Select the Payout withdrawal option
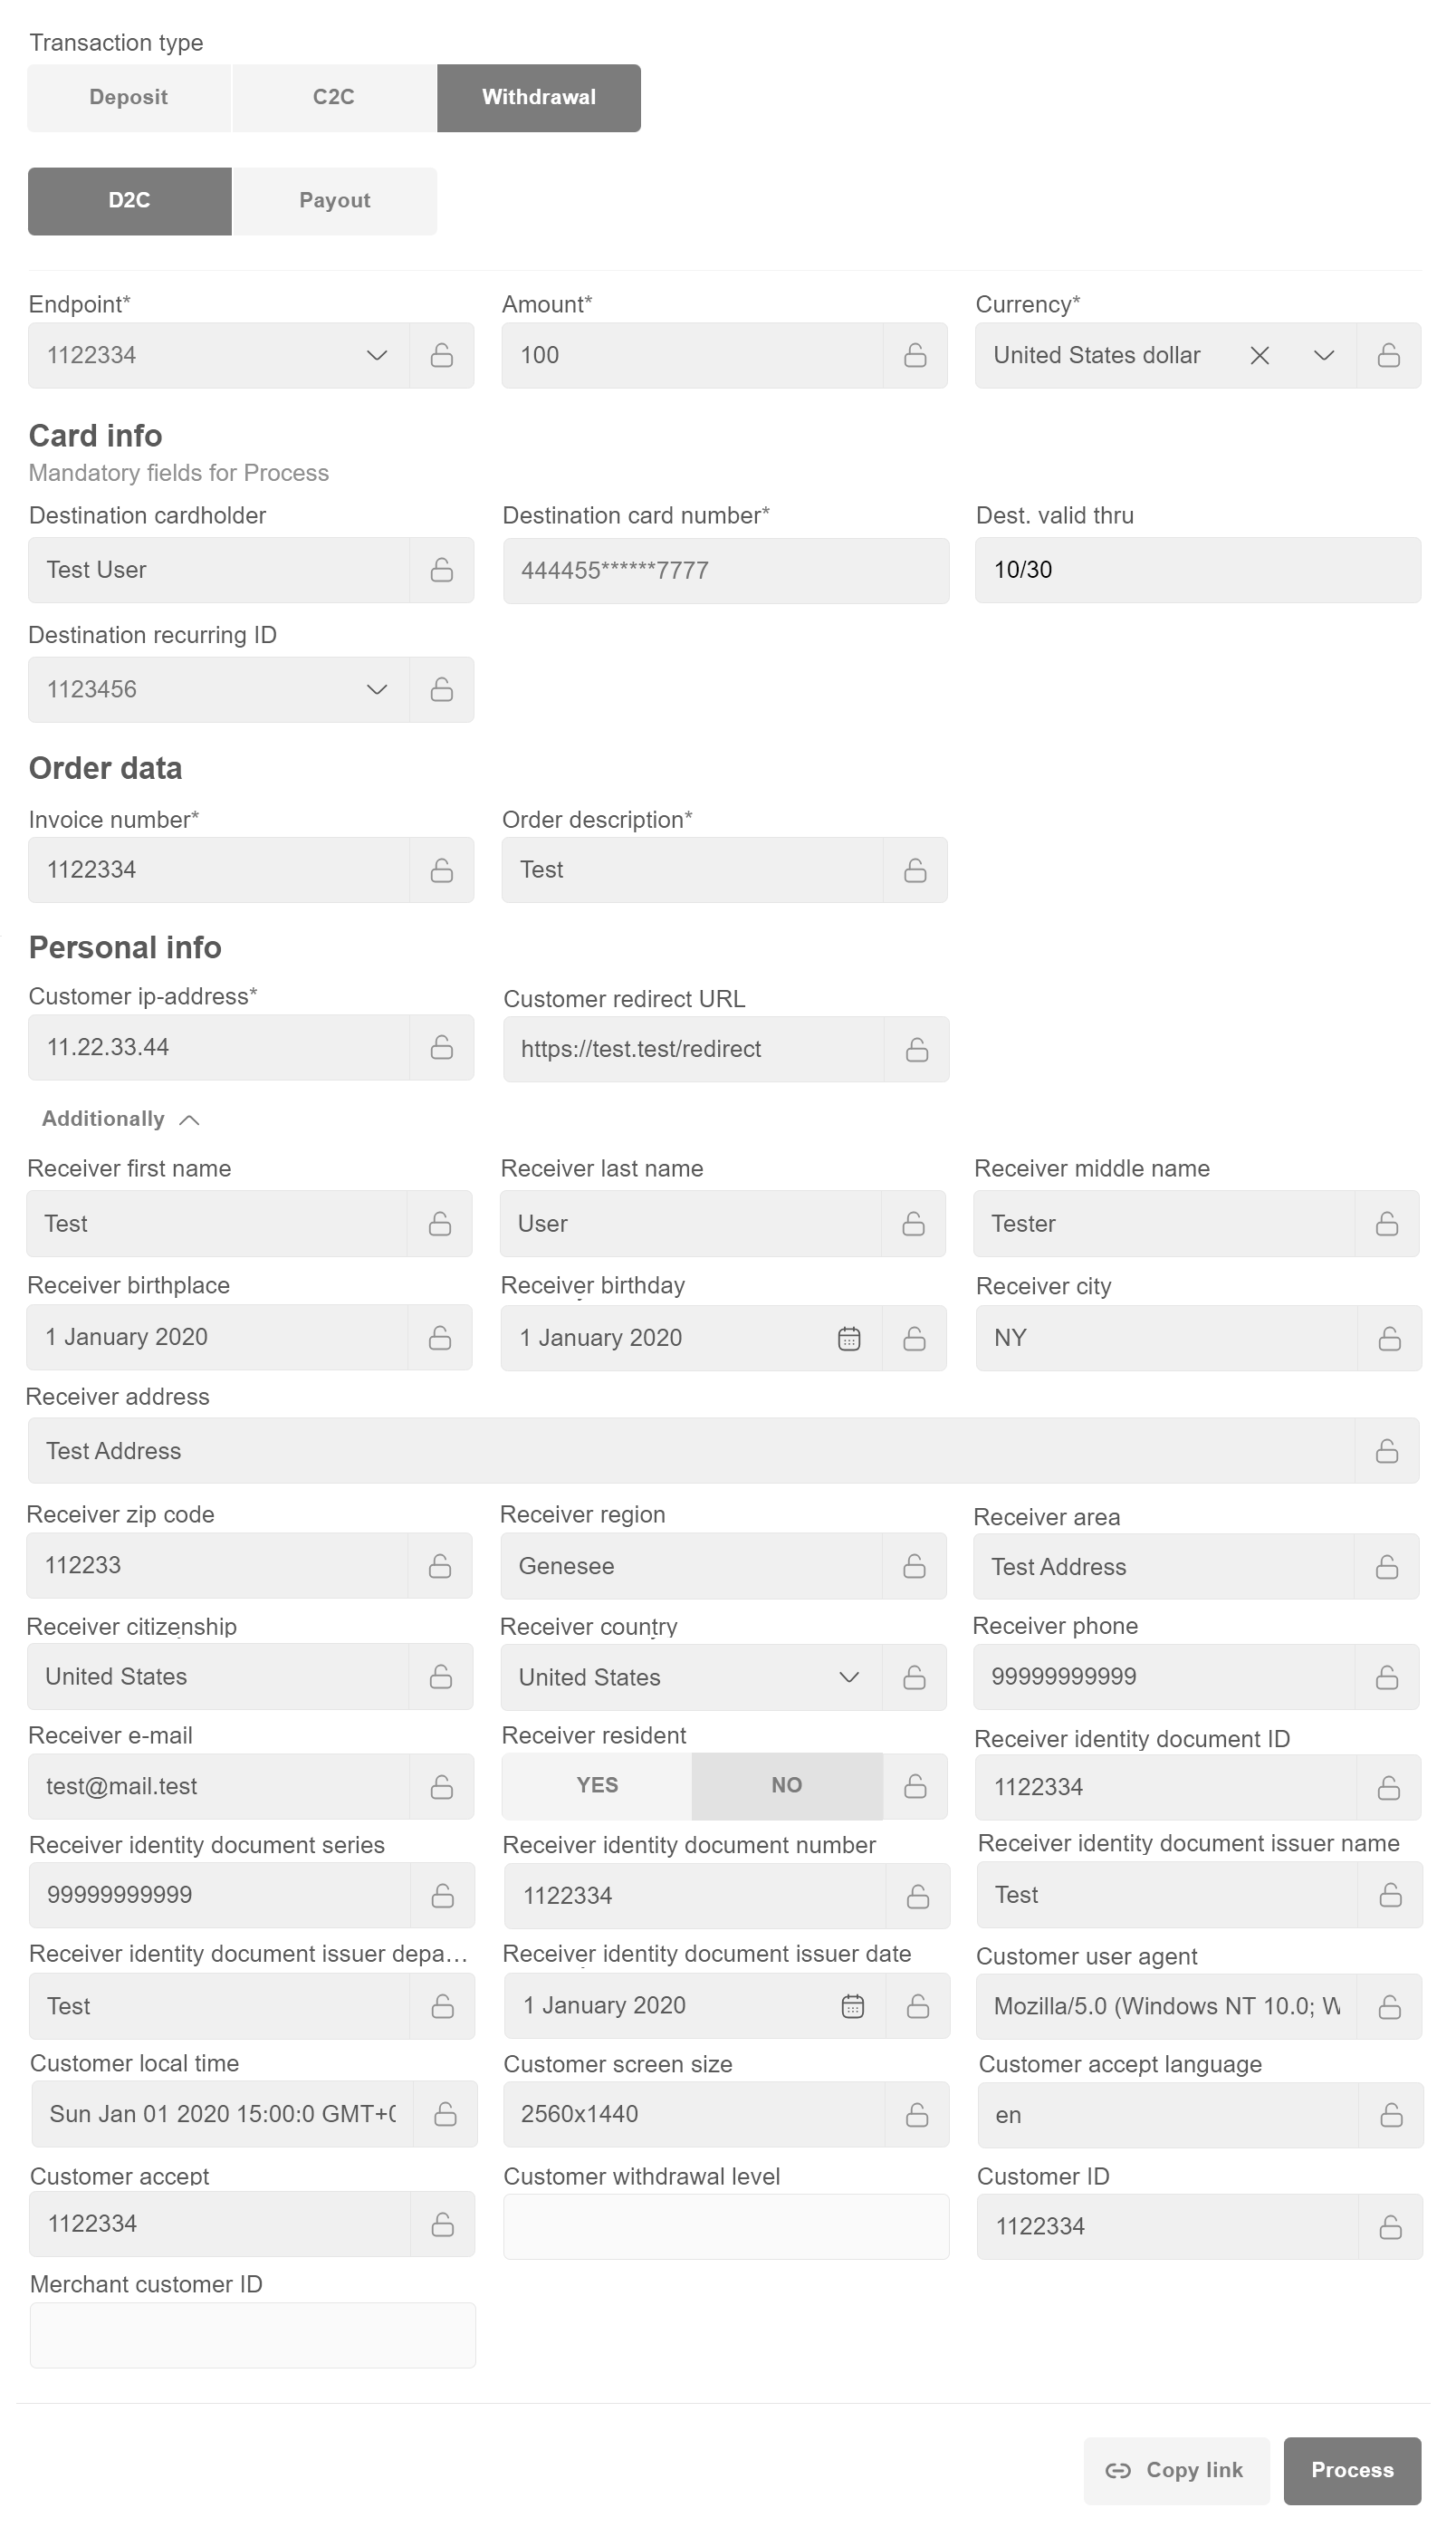 pos(334,201)
